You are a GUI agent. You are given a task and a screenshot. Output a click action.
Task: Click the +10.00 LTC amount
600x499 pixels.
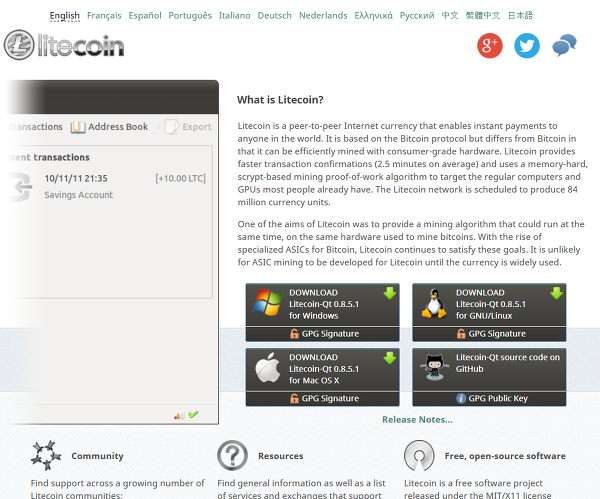(180, 178)
